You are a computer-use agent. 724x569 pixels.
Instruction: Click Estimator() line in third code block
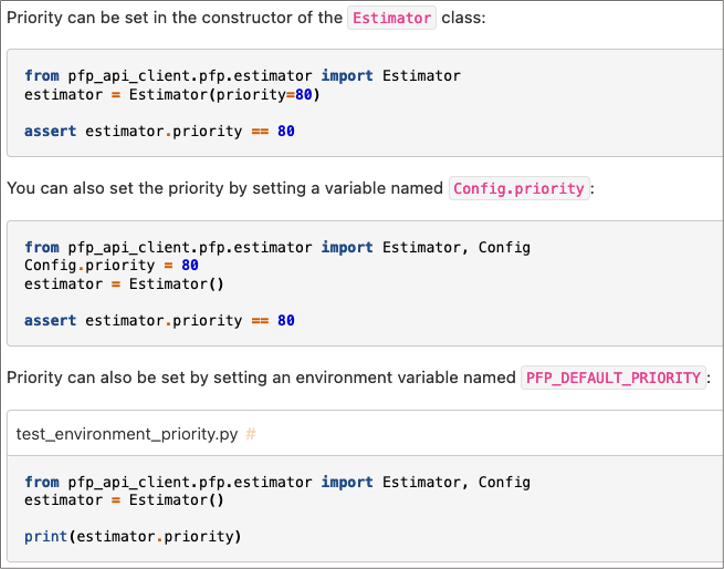pyautogui.click(x=123, y=499)
